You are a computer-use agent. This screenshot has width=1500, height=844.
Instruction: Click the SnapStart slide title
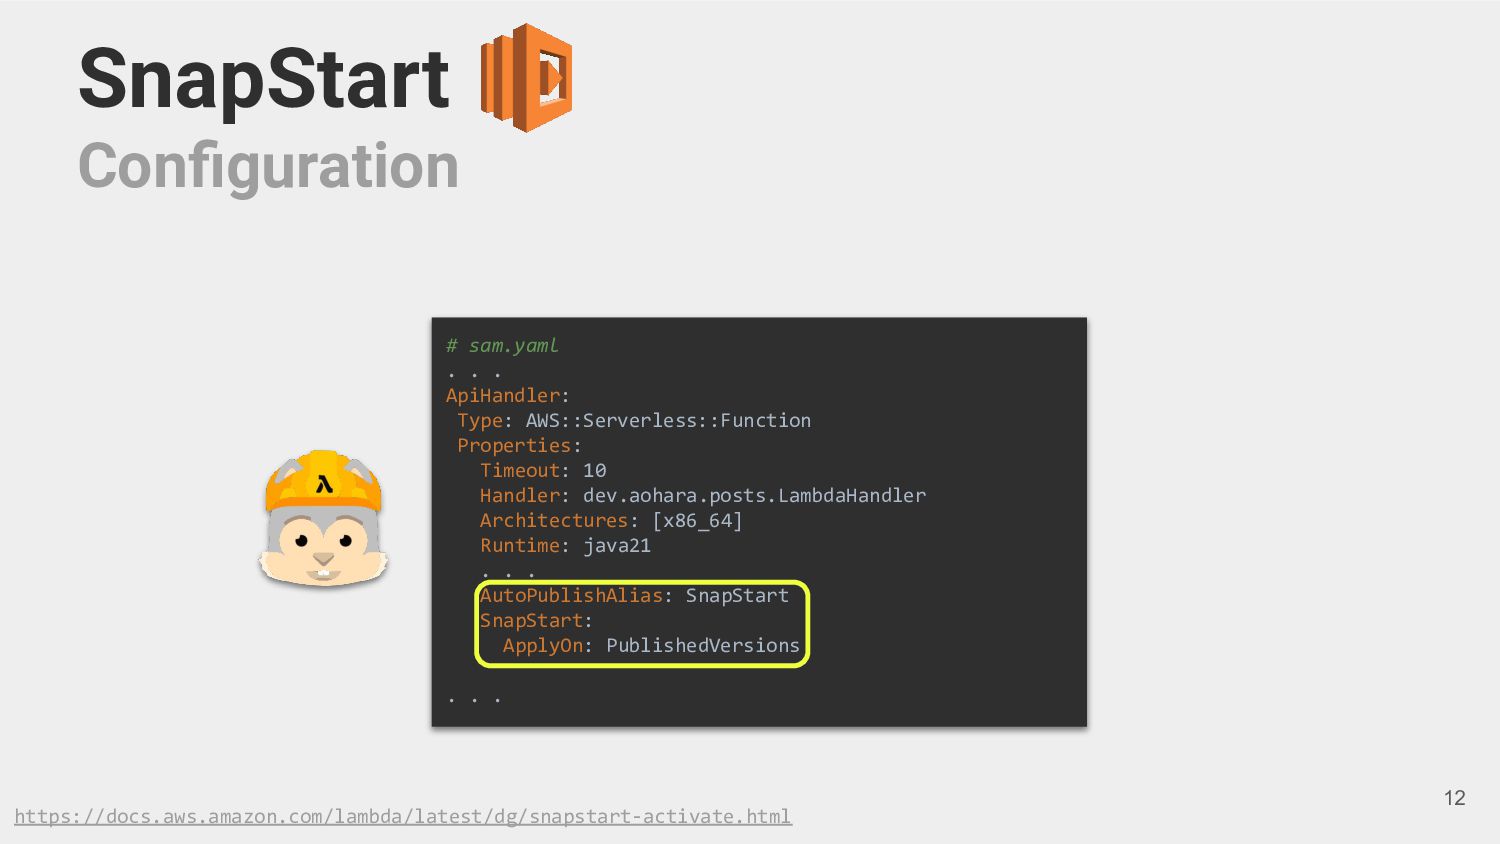(264, 79)
